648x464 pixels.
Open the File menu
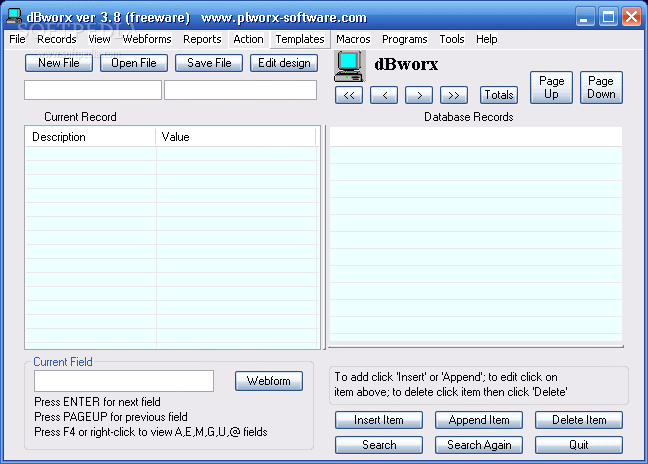click(x=17, y=39)
